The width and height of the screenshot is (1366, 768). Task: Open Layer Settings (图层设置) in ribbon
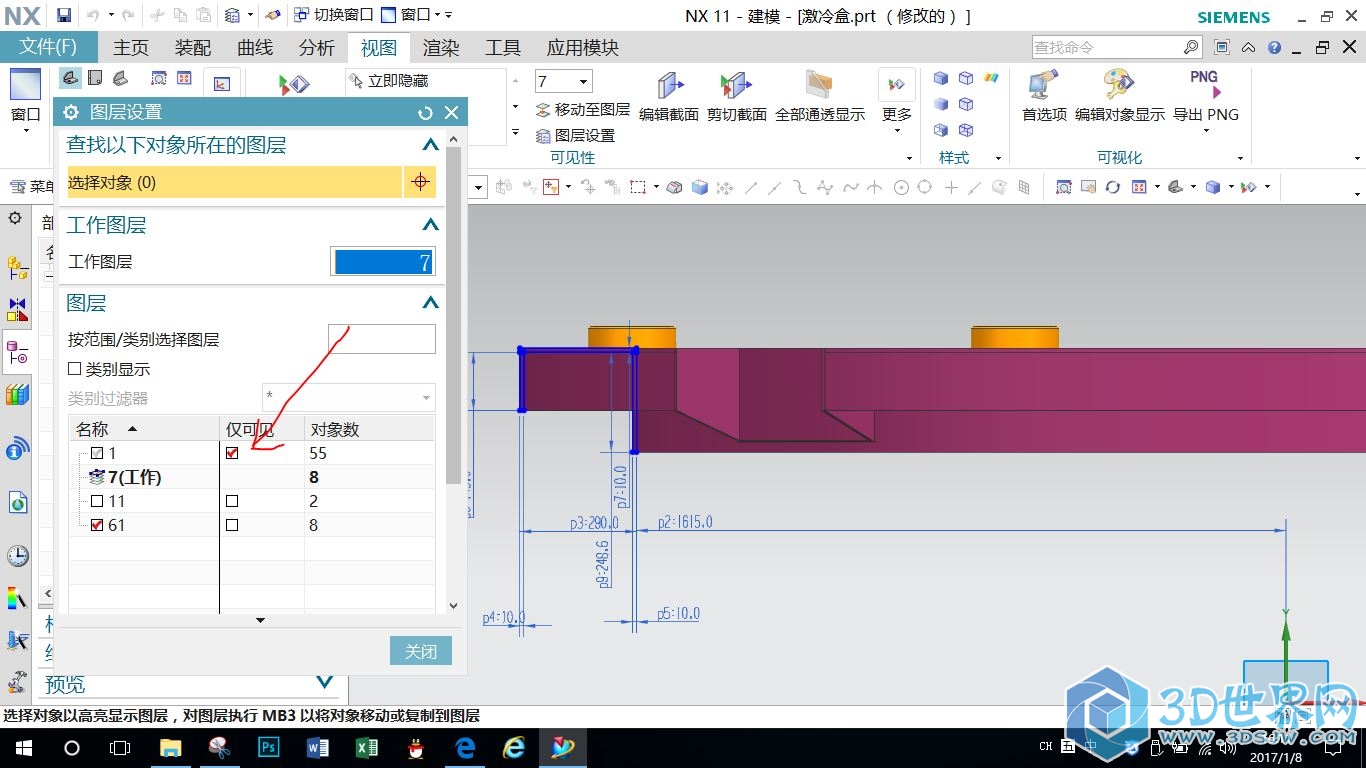point(576,136)
